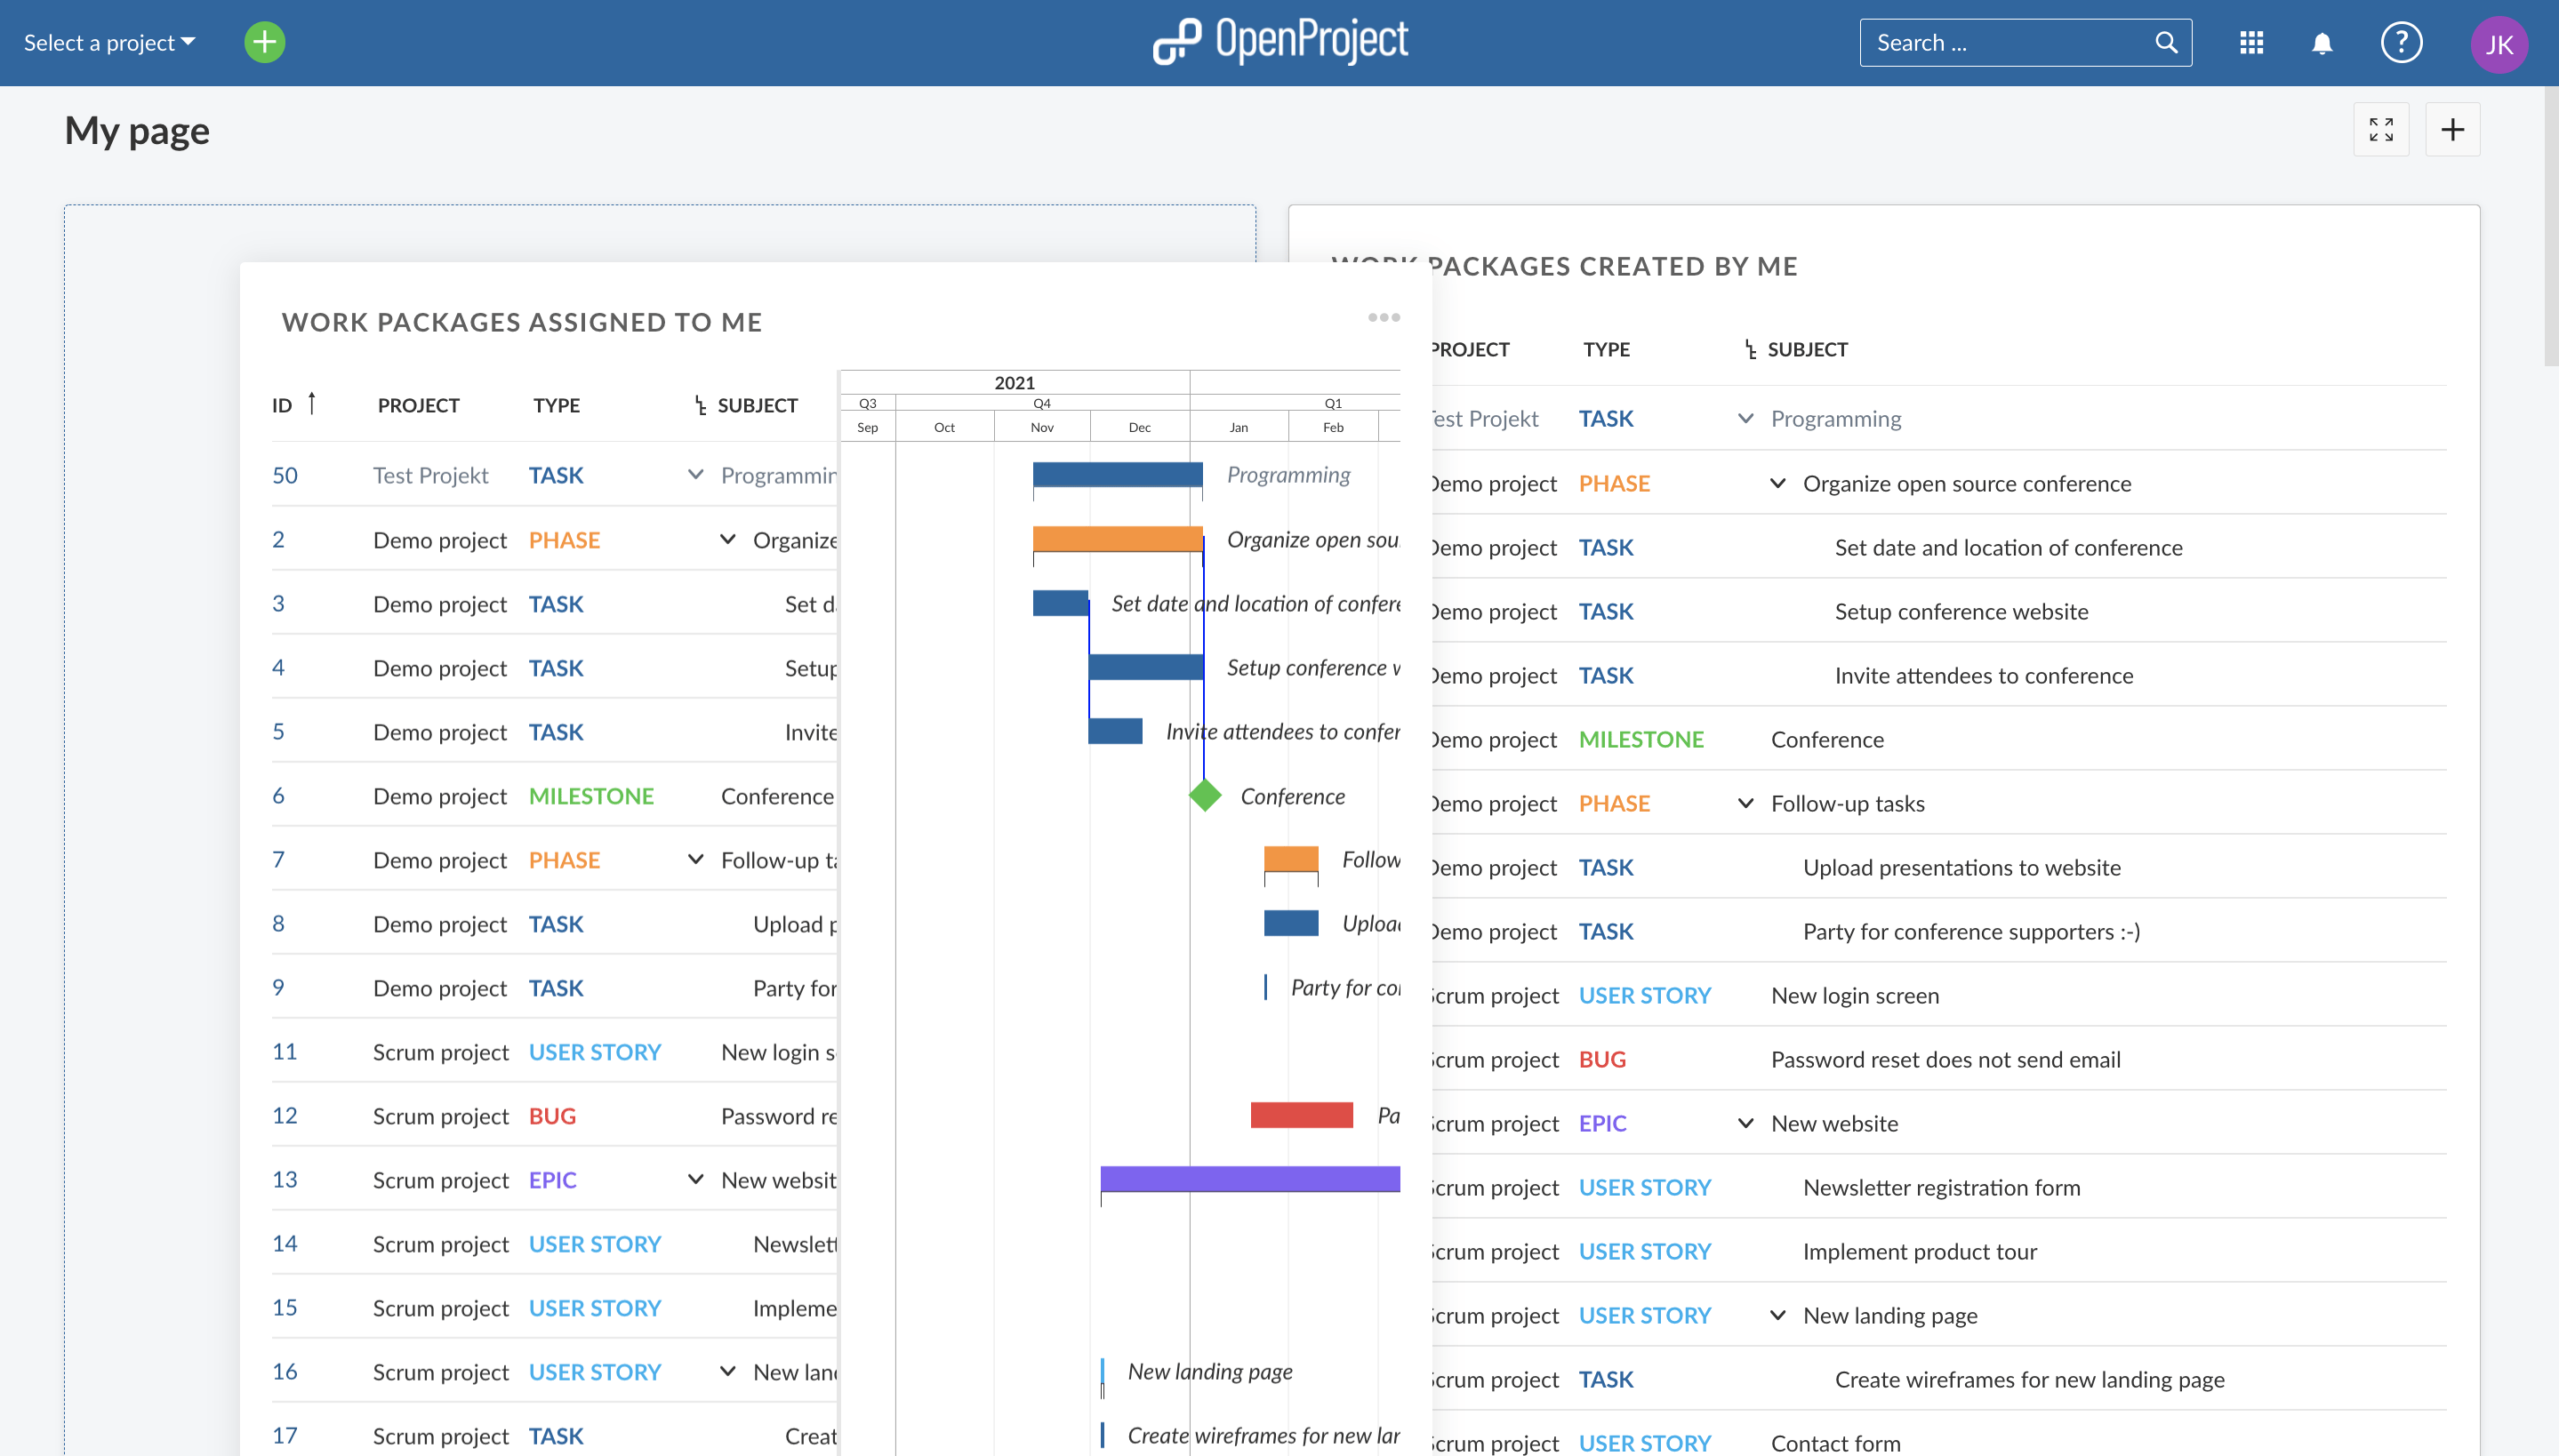Open work package ID 12
The height and width of the screenshot is (1456, 2559).
tap(285, 1115)
